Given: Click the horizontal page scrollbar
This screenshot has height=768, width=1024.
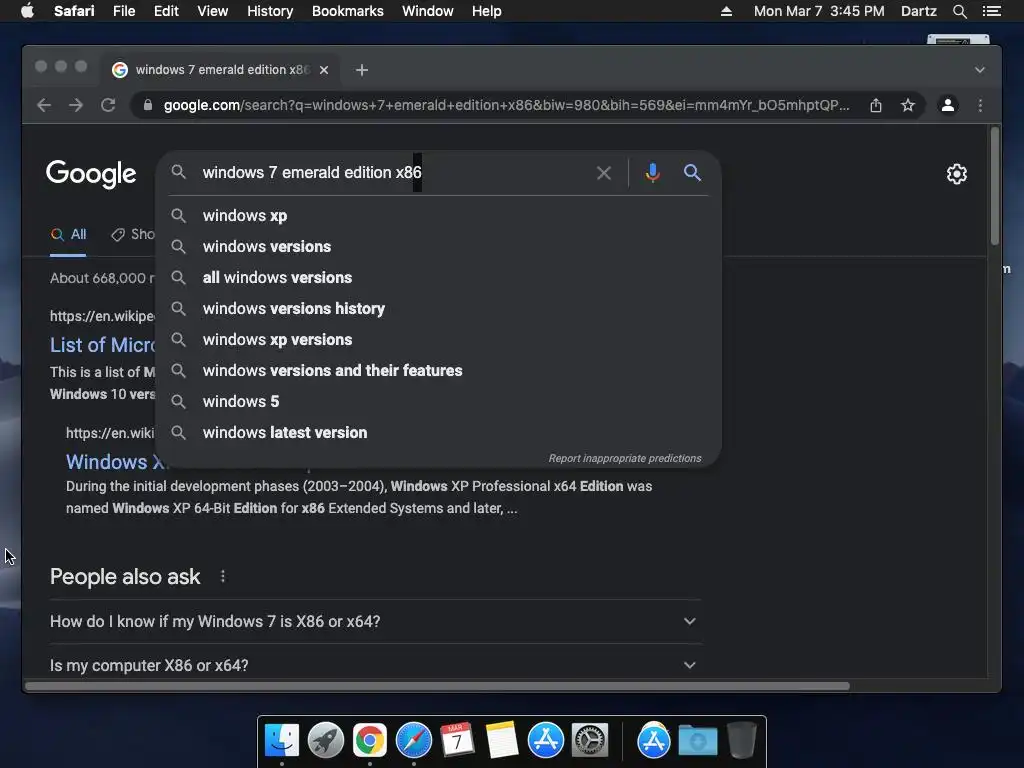Looking at the screenshot, I should [438, 686].
